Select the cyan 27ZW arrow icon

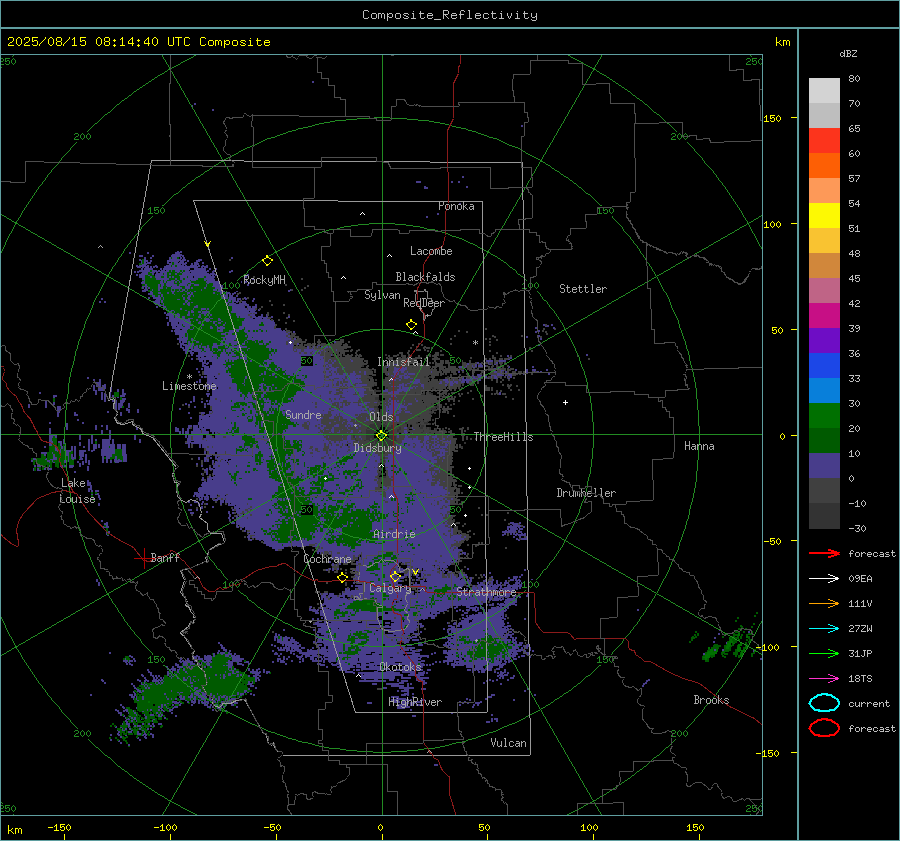click(x=824, y=629)
